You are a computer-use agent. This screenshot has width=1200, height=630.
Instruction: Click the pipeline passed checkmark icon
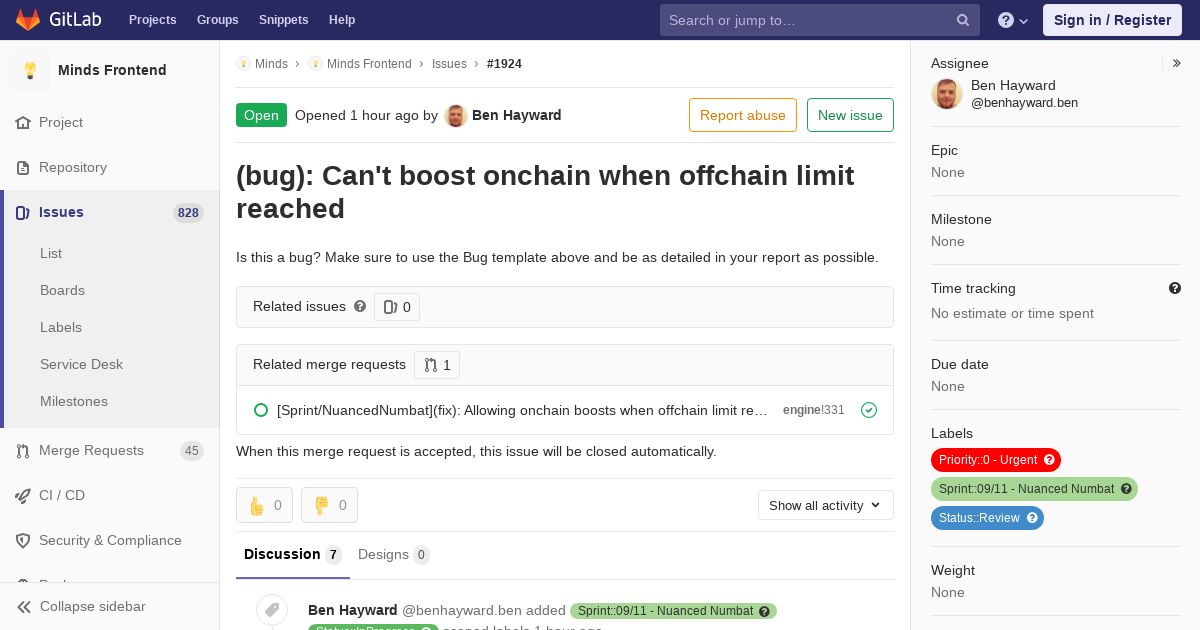click(869, 410)
